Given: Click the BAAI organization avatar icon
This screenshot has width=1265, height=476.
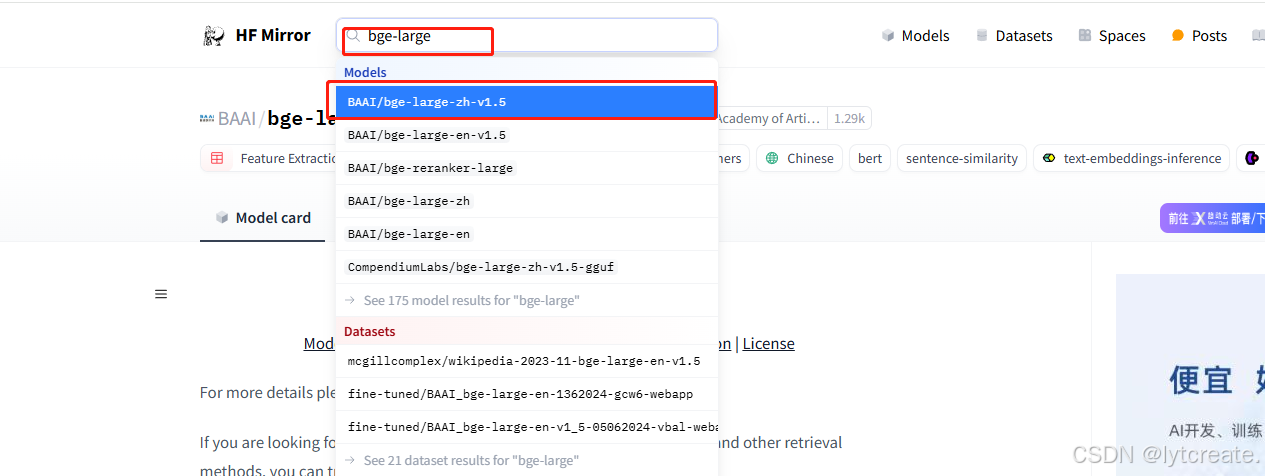Looking at the screenshot, I should [207, 118].
